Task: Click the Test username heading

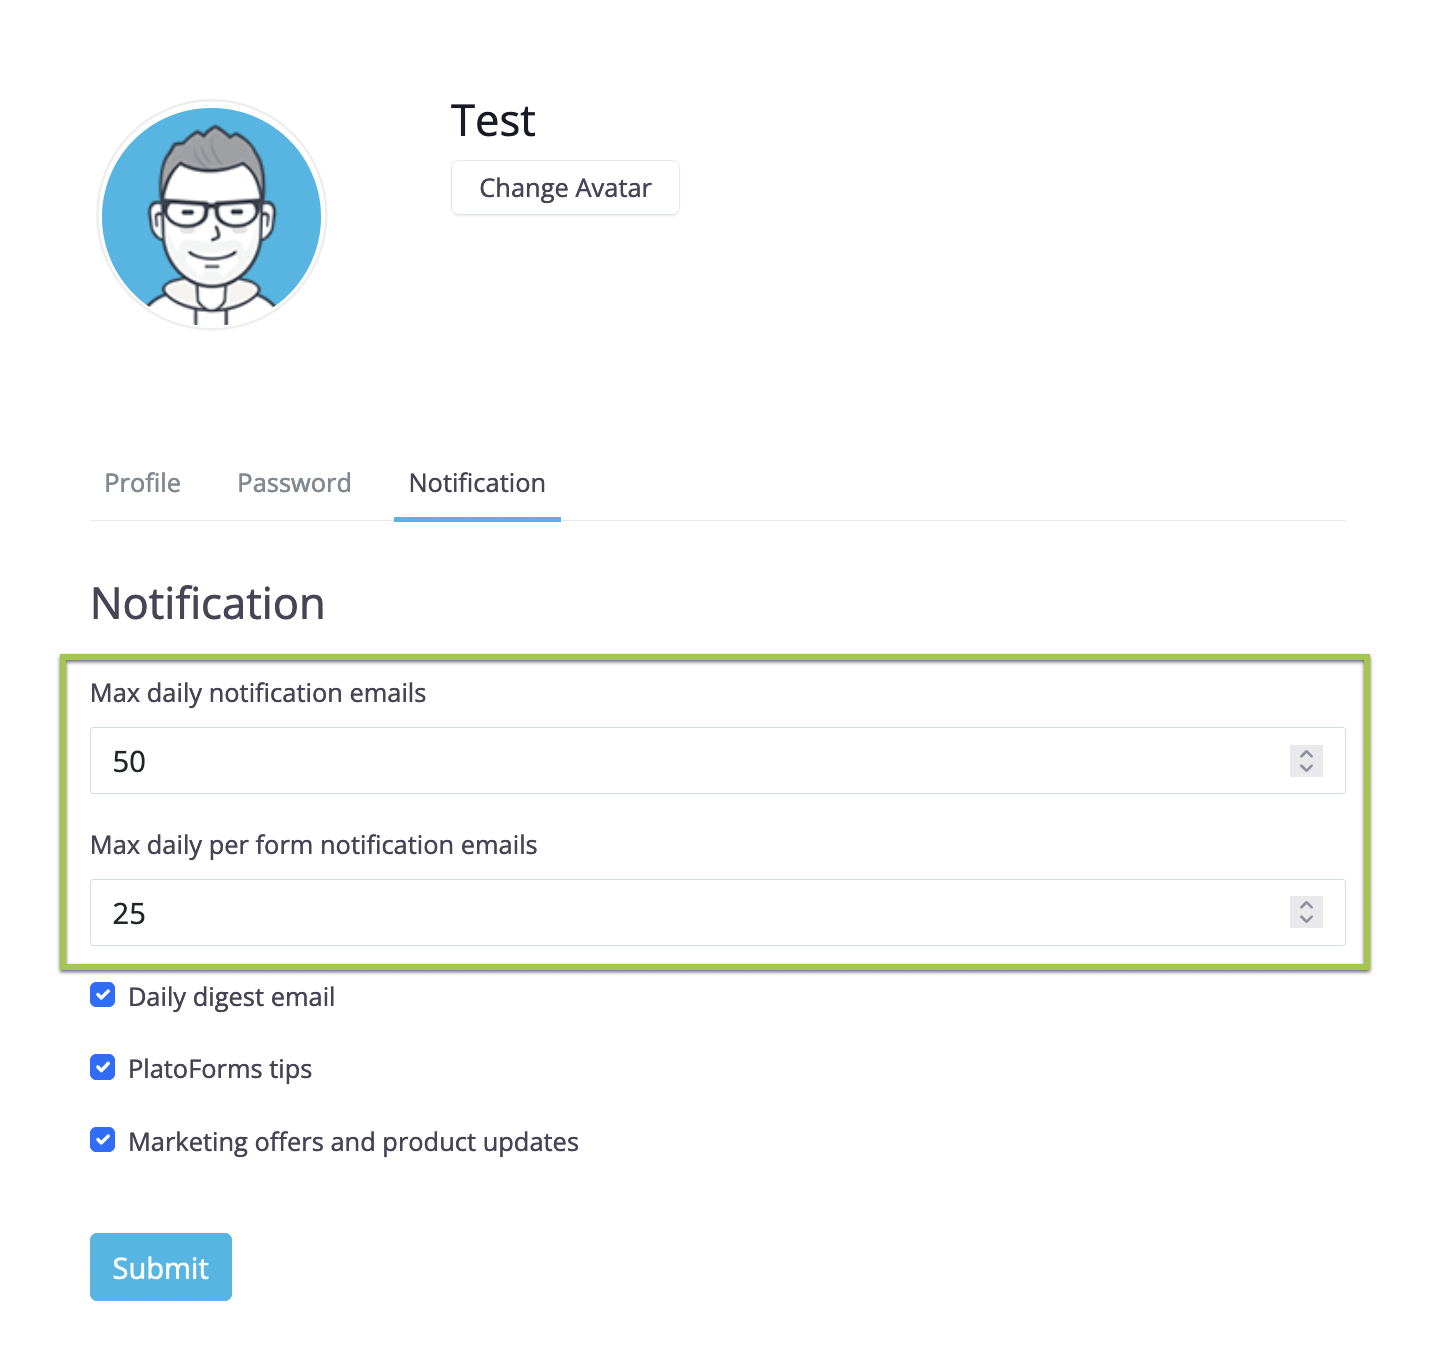Action: click(493, 121)
